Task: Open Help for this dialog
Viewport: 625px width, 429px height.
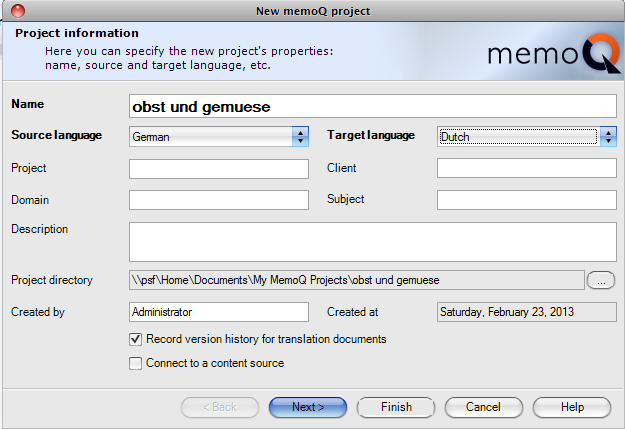Action: coord(572,407)
